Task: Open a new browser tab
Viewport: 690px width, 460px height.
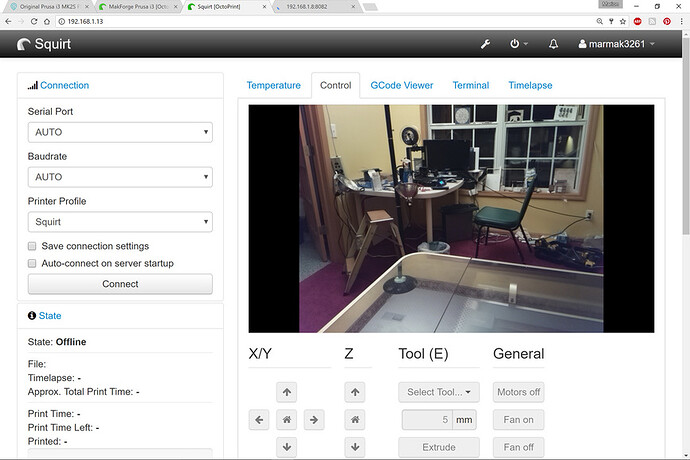Action: coord(370,7)
